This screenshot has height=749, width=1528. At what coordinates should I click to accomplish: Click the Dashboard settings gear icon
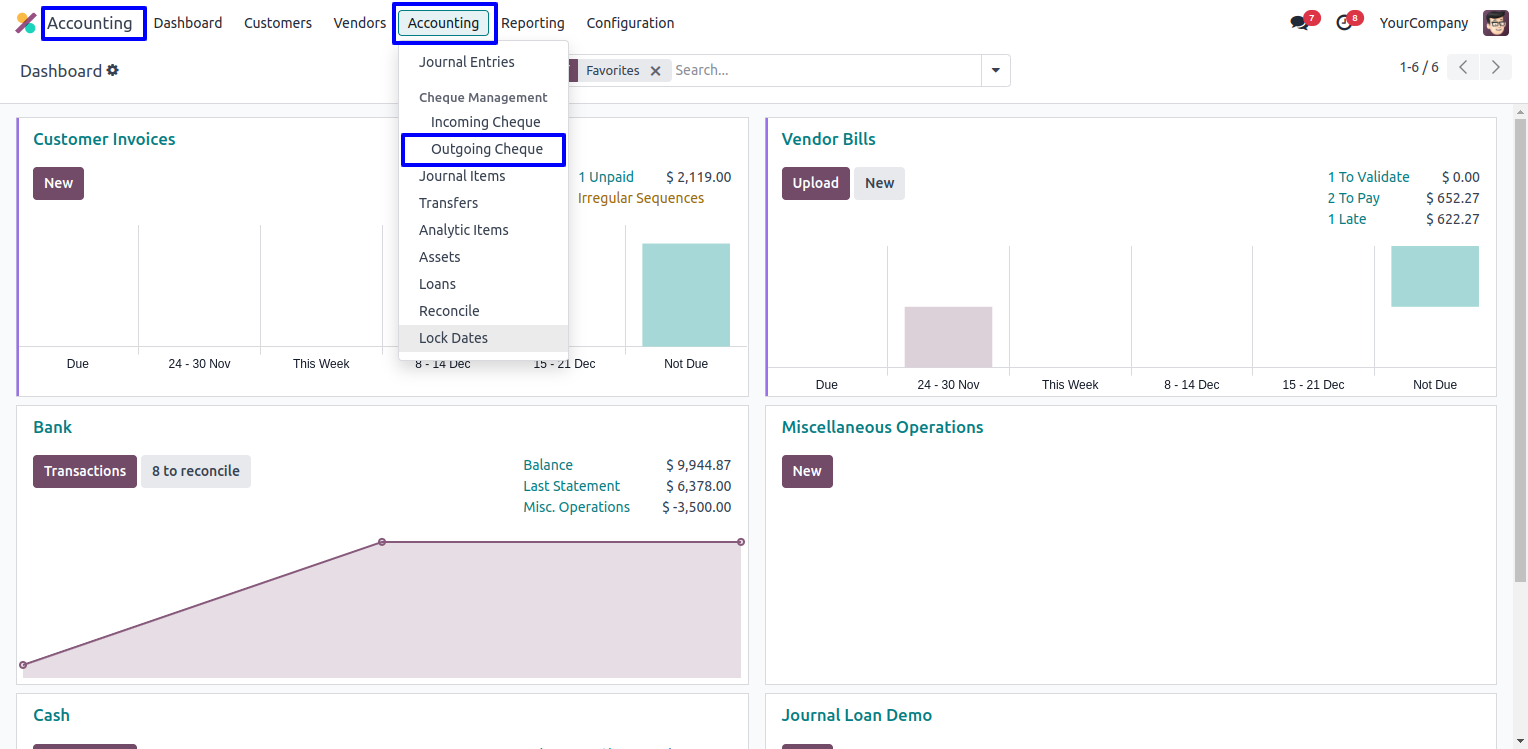click(x=113, y=70)
